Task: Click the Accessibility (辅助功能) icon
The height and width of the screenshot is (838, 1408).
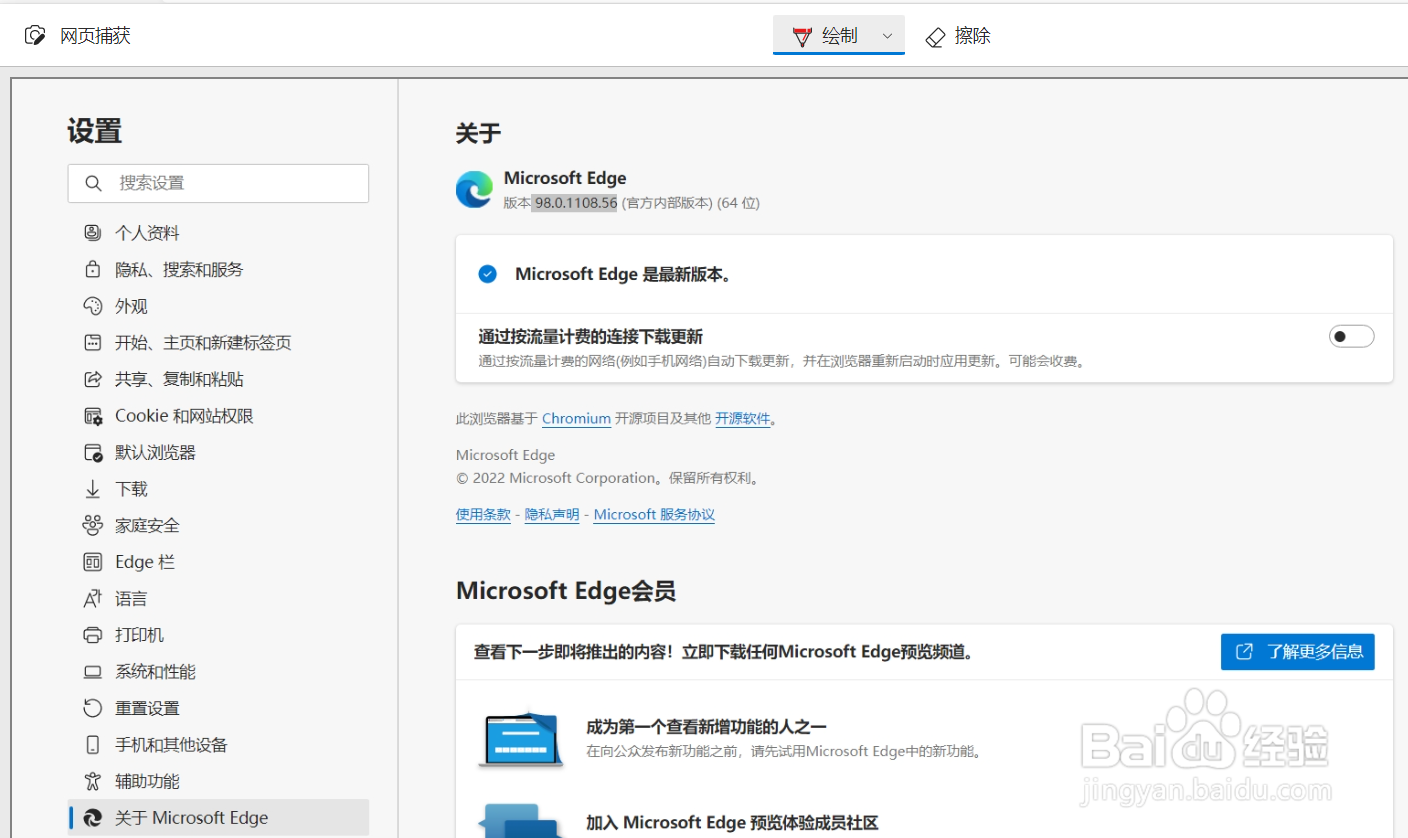Action: (93, 781)
